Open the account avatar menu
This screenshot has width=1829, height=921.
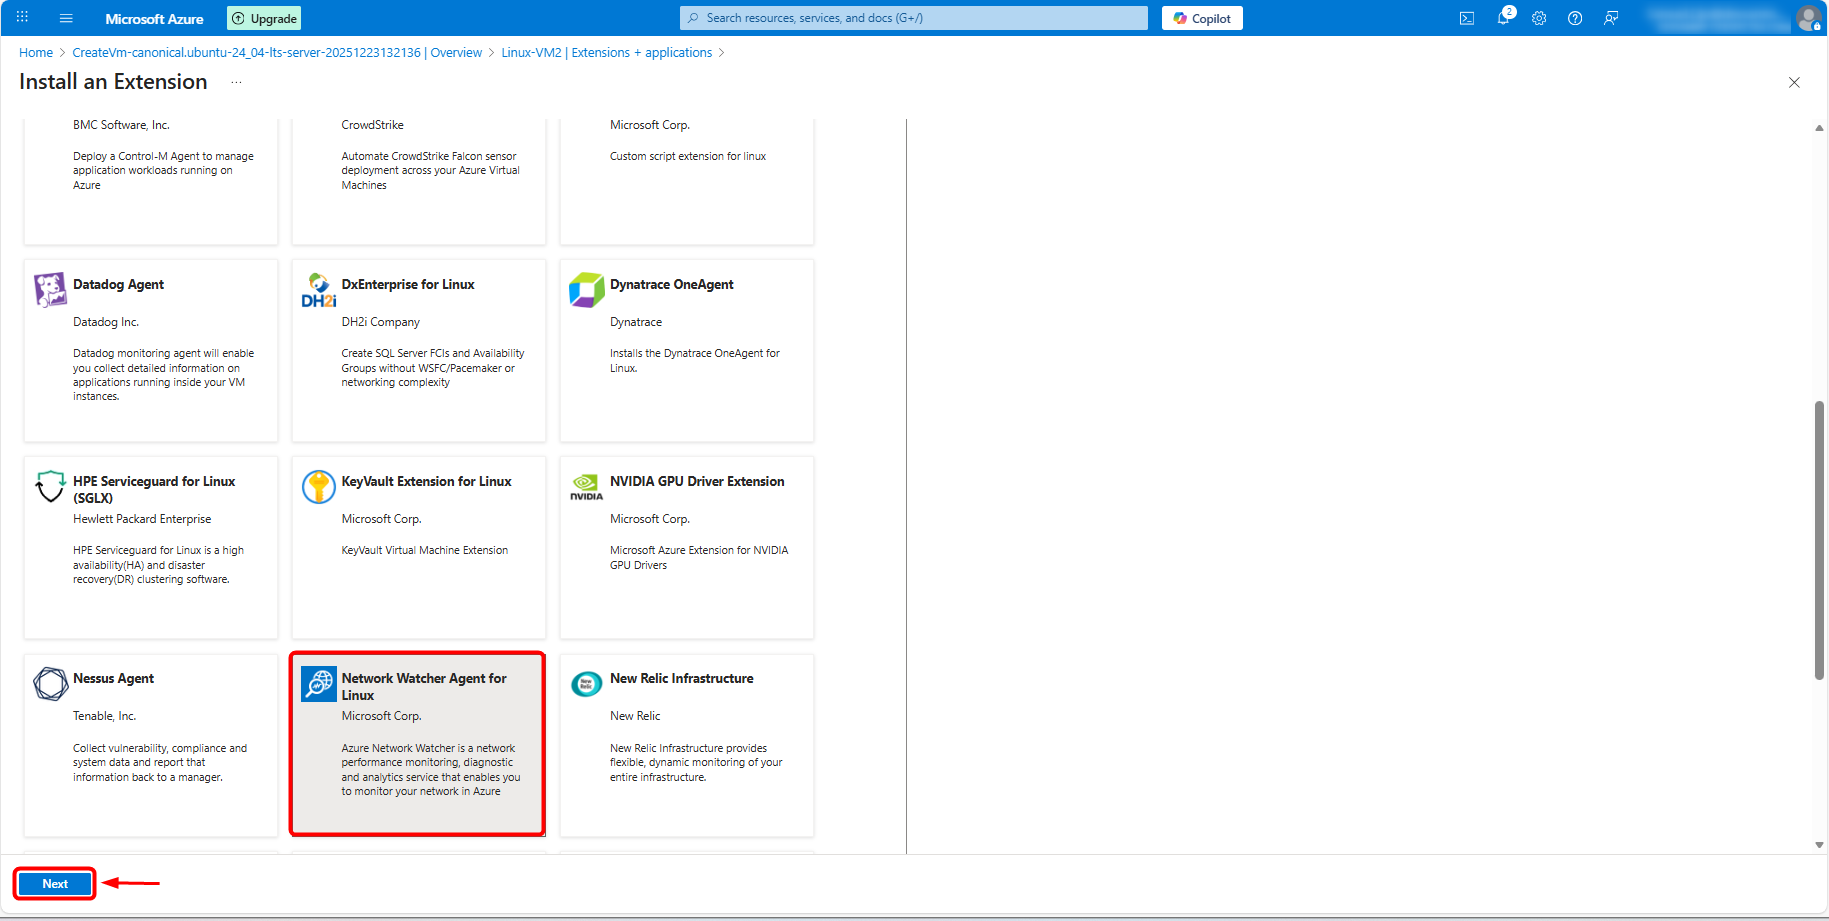[1808, 18]
